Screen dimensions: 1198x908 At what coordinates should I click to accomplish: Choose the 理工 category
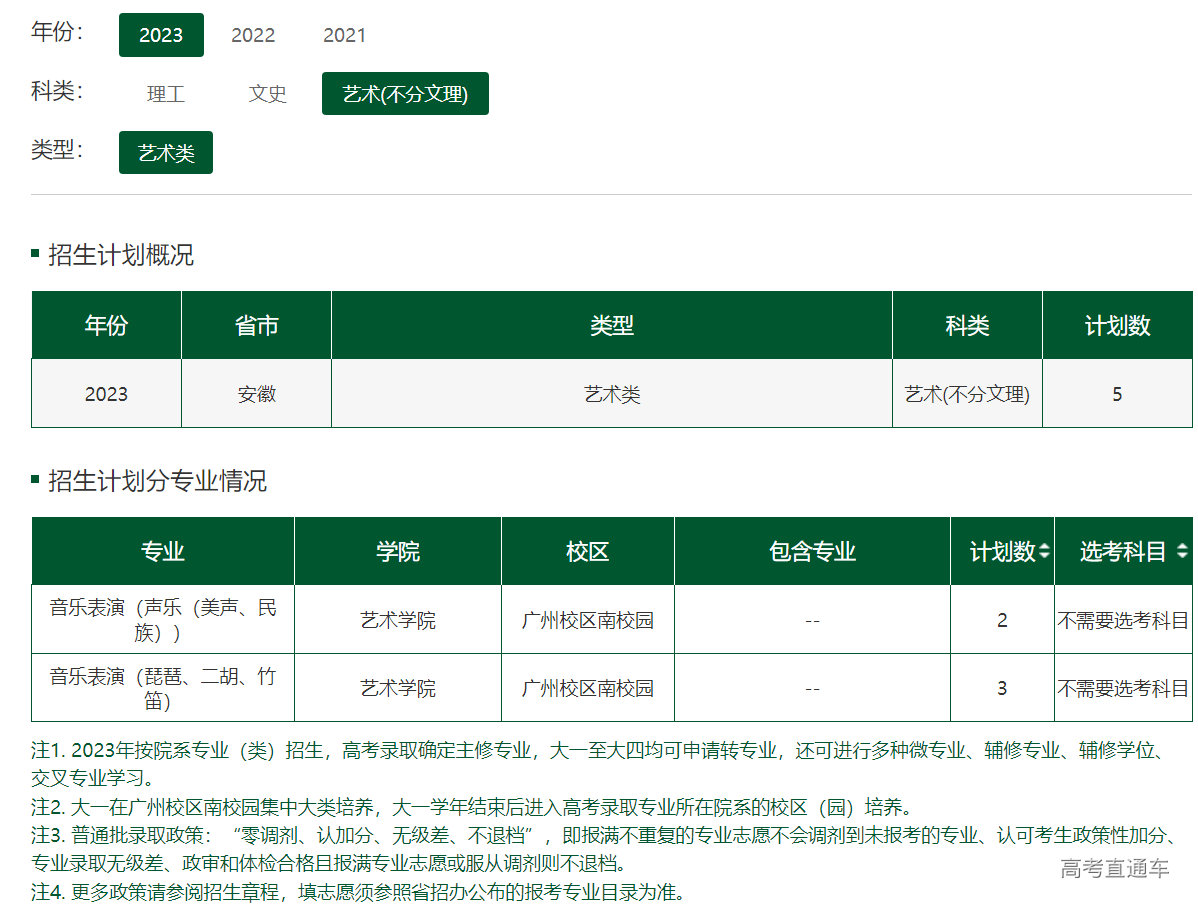coord(166,94)
